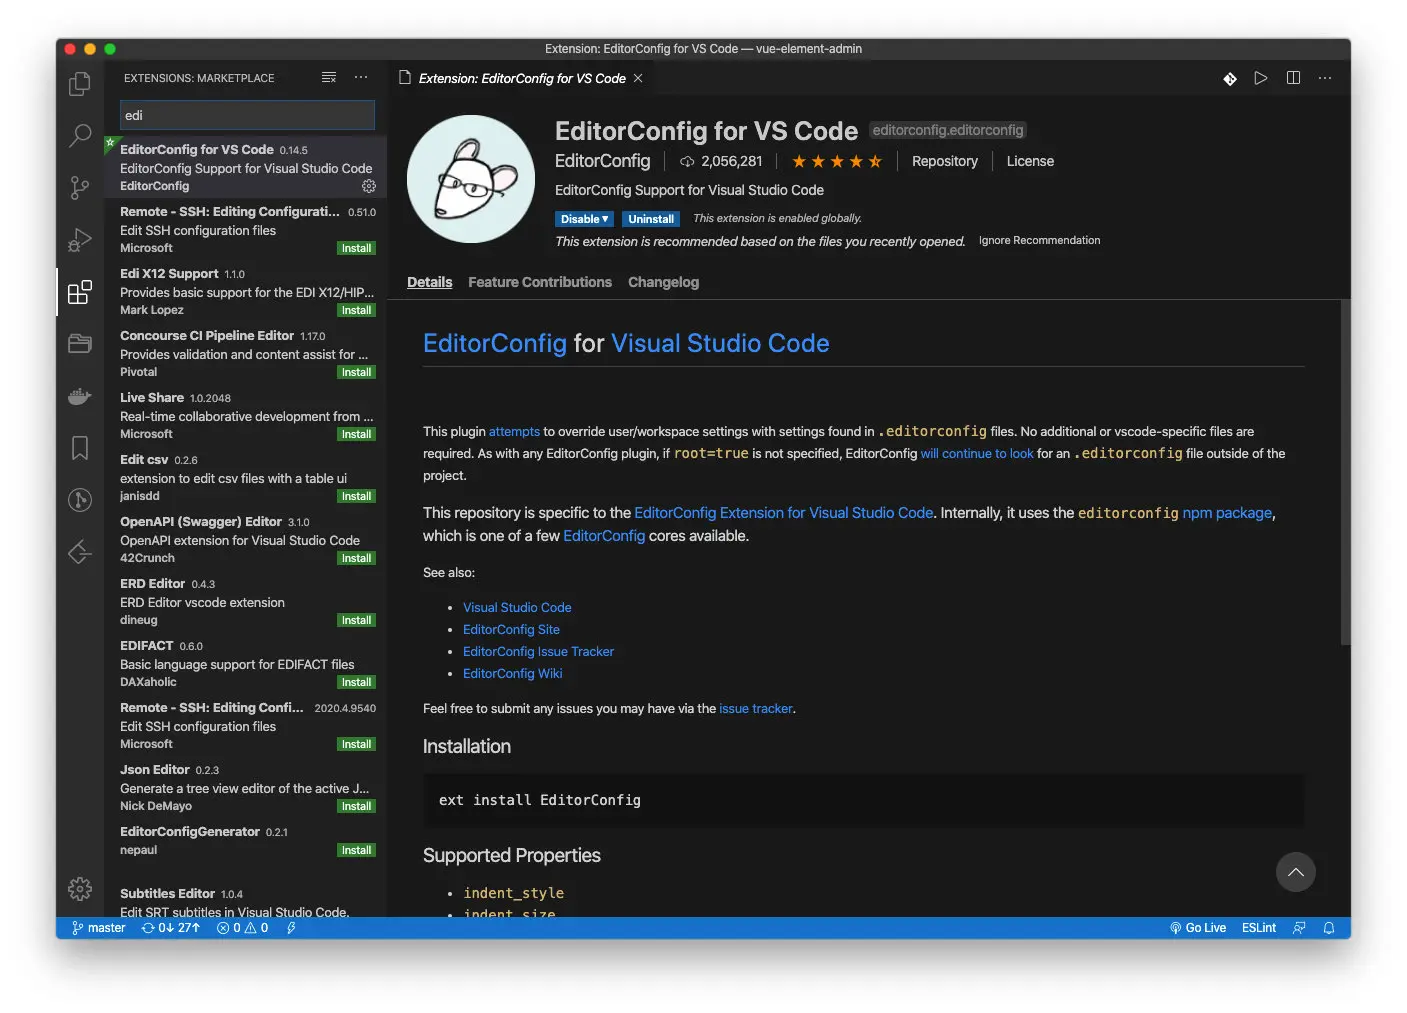Image resolution: width=1407 pixels, height=1013 pixels.
Task: Split the editor to the right
Action: [x=1293, y=78]
